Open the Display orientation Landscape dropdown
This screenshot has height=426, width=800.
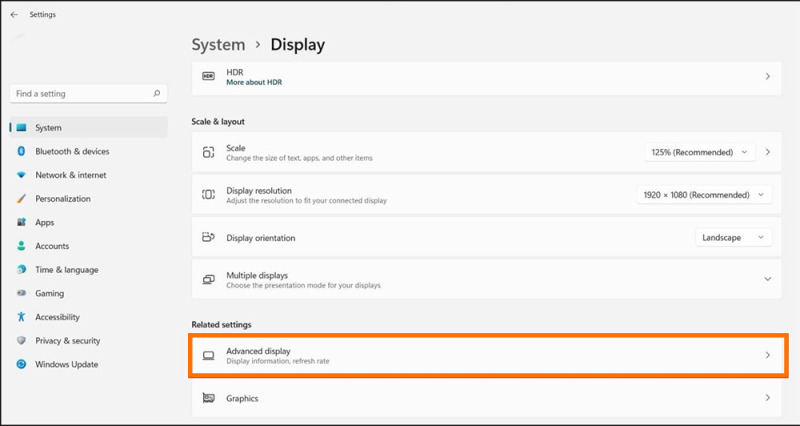[733, 238]
